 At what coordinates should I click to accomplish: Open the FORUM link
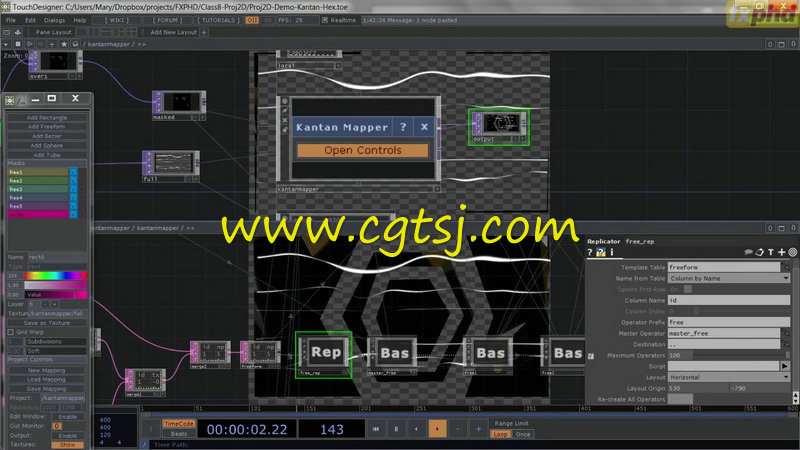(x=167, y=20)
